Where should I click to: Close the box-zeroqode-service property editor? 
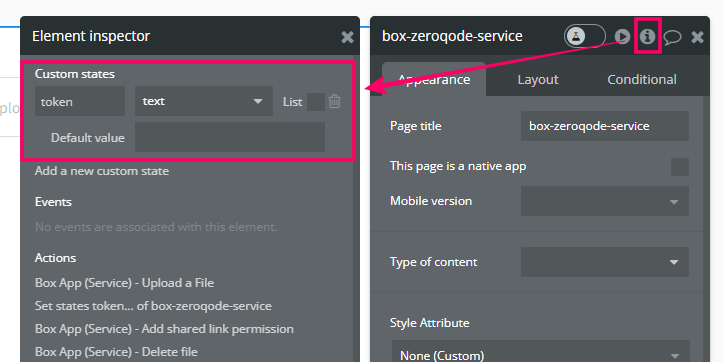tap(697, 37)
